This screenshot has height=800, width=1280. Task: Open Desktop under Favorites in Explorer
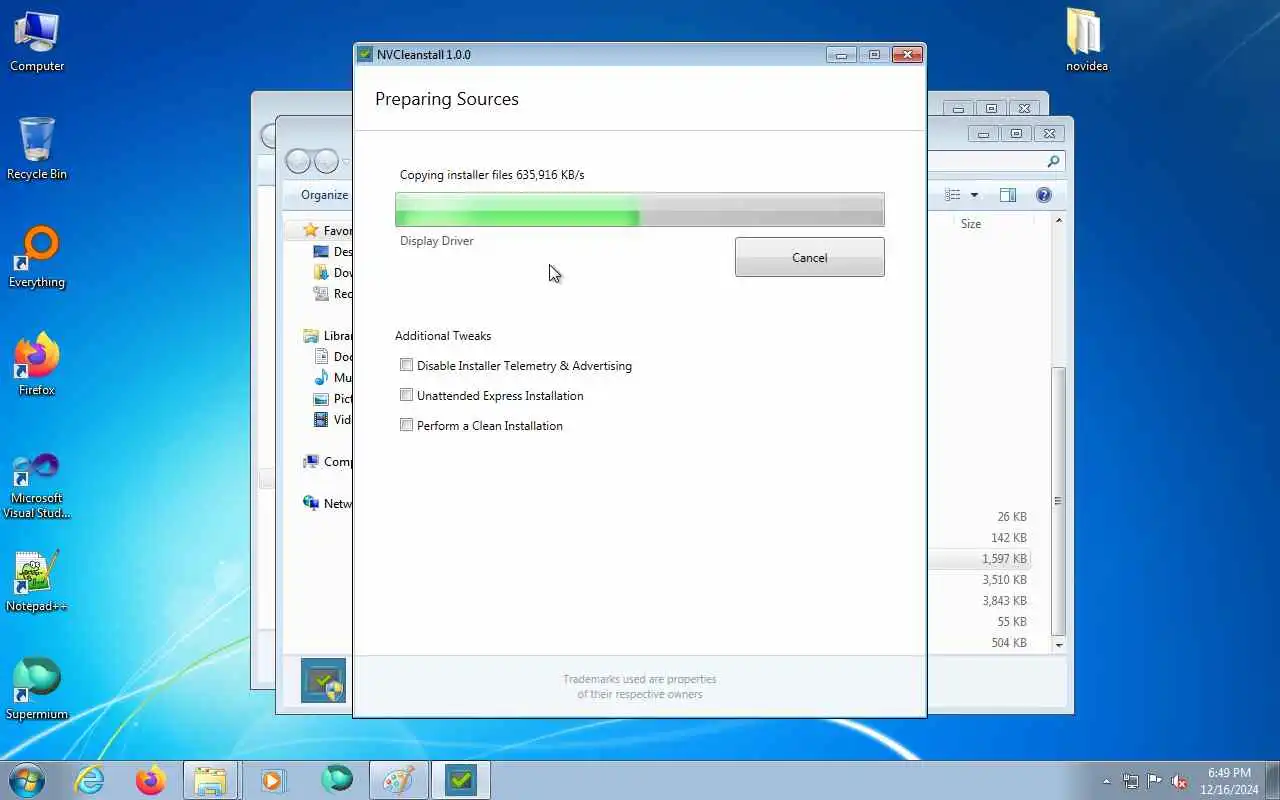[333, 252]
